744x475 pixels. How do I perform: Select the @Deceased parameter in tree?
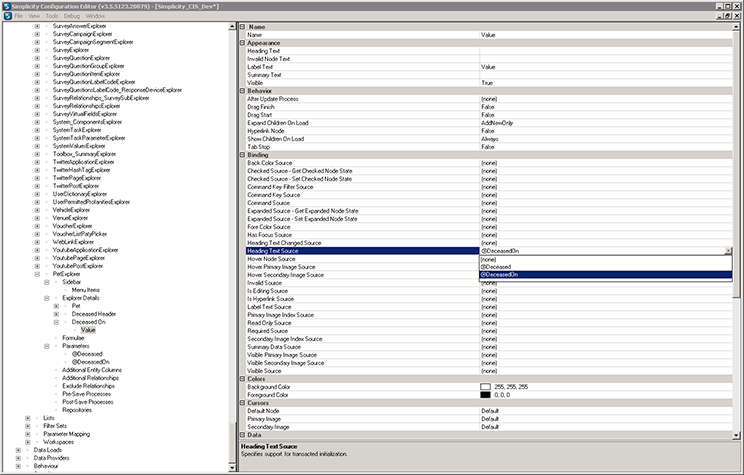pyautogui.click(x=87, y=354)
